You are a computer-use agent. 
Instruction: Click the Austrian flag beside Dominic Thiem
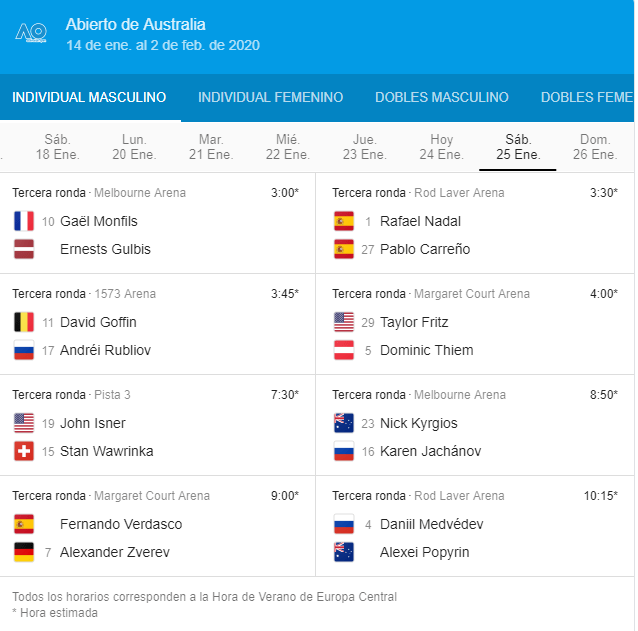[x=344, y=350]
